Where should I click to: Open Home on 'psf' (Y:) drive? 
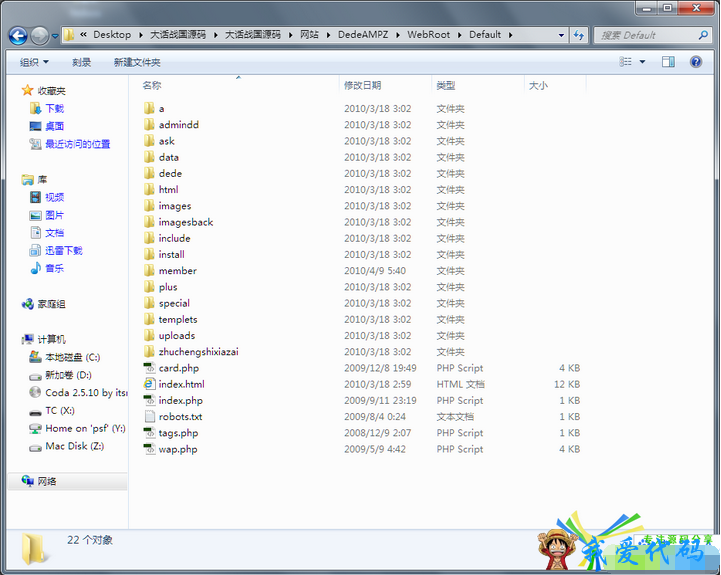85,428
